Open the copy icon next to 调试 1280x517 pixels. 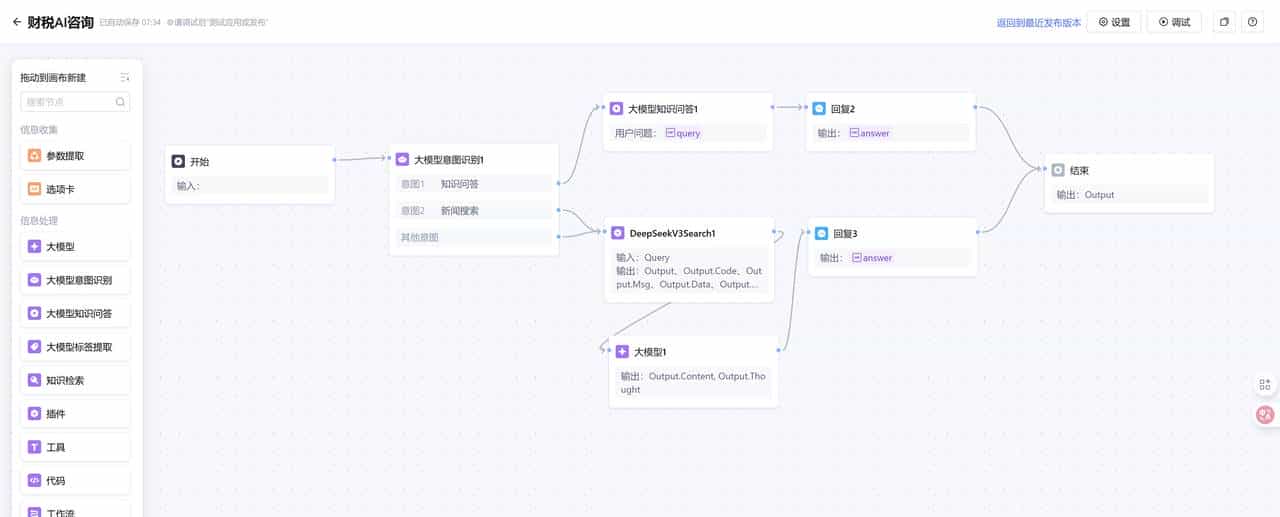click(x=1223, y=22)
